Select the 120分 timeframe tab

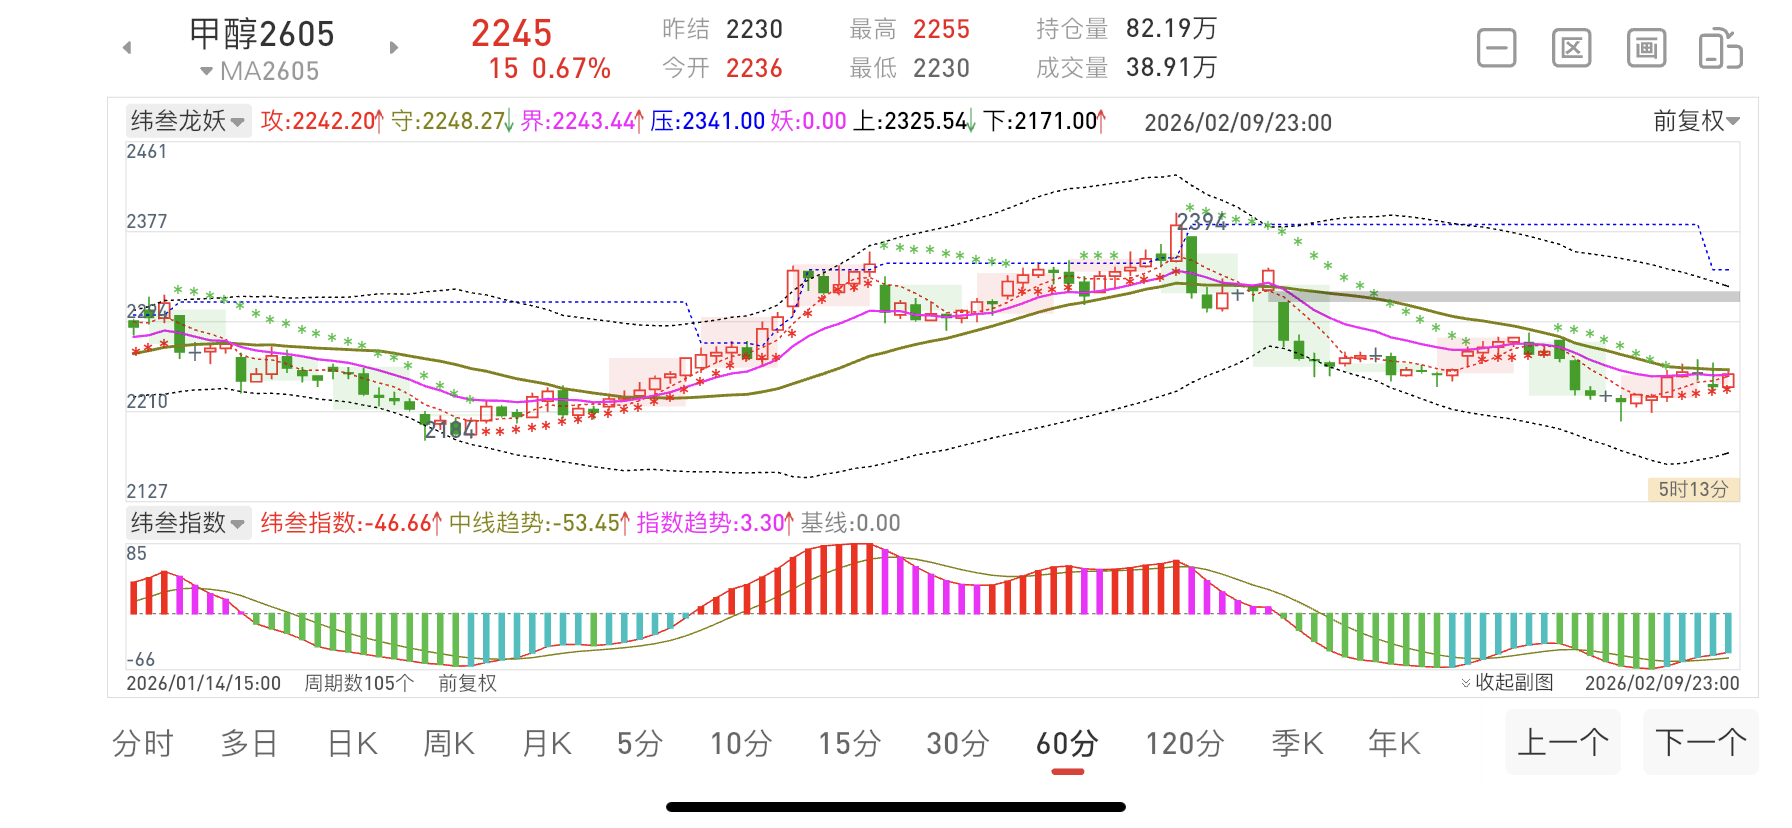pos(1184,743)
